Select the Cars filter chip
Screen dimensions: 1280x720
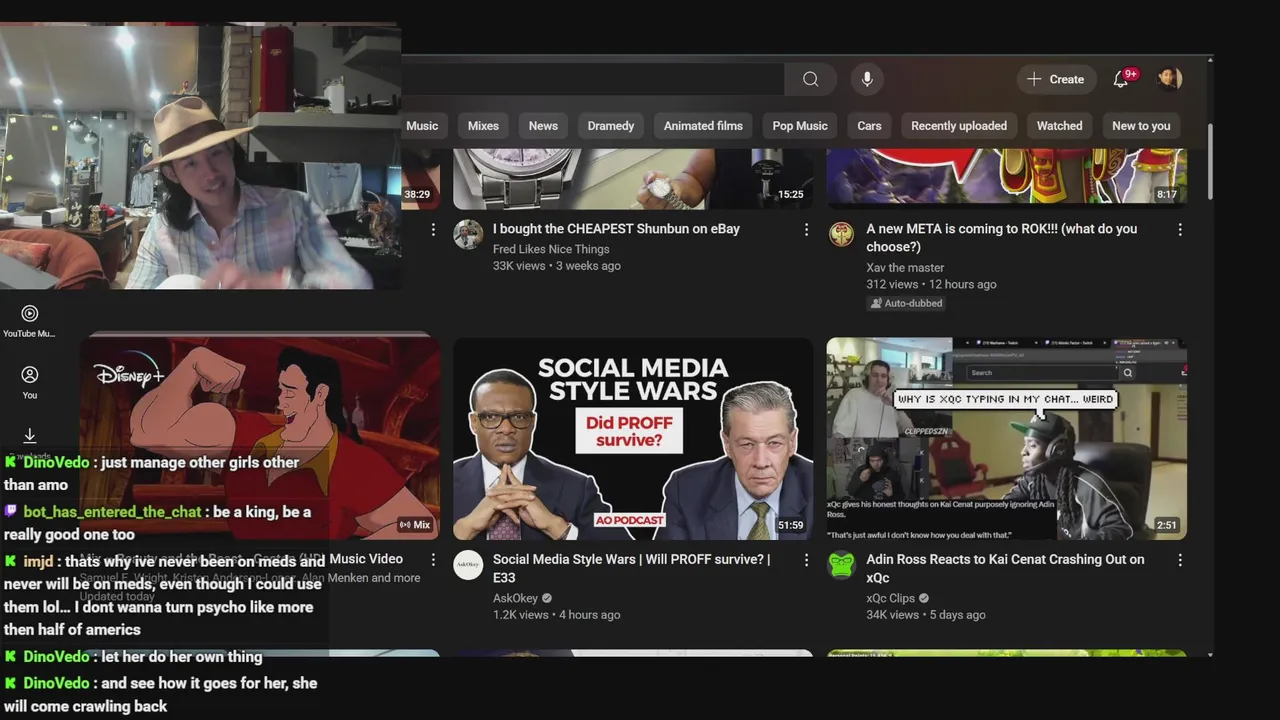click(x=869, y=126)
